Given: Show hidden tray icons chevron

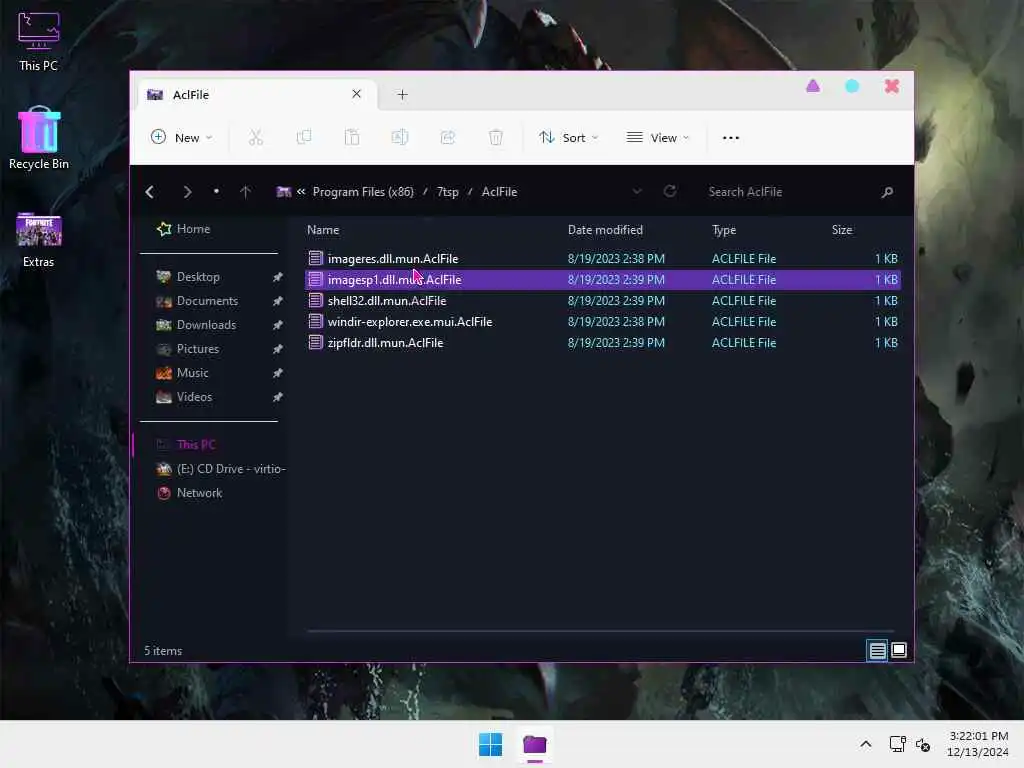Looking at the screenshot, I should (x=866, y=744).
